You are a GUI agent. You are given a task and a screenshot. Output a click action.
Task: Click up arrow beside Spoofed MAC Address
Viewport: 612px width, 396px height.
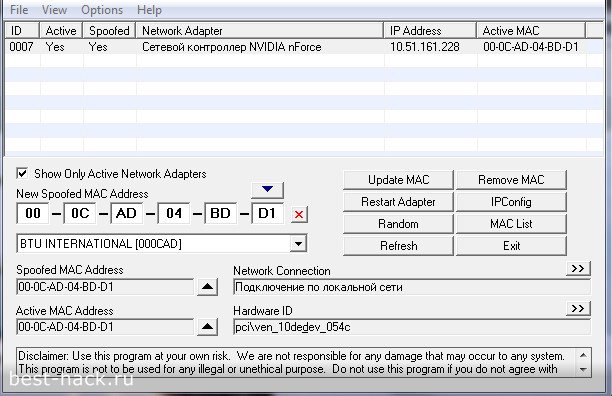[207, 287]
